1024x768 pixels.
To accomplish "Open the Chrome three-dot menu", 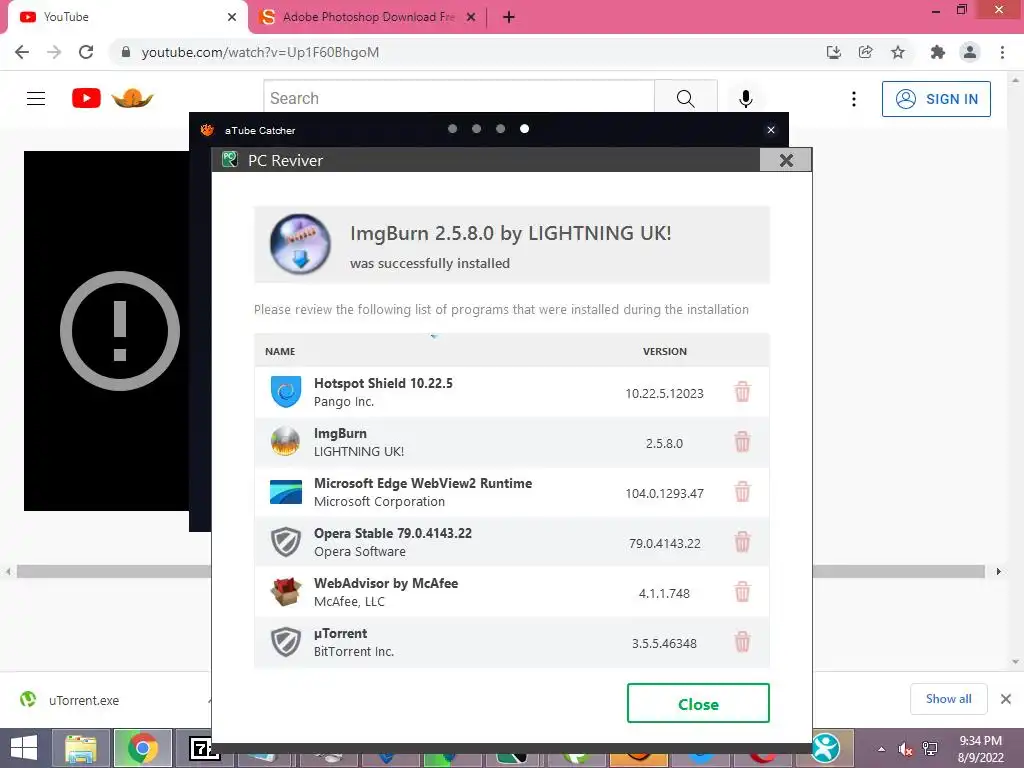I will 1002,52.
